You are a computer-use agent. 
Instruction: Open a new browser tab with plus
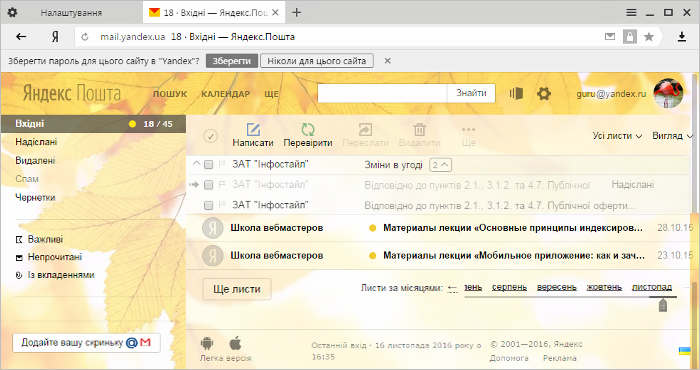(296, 12)
